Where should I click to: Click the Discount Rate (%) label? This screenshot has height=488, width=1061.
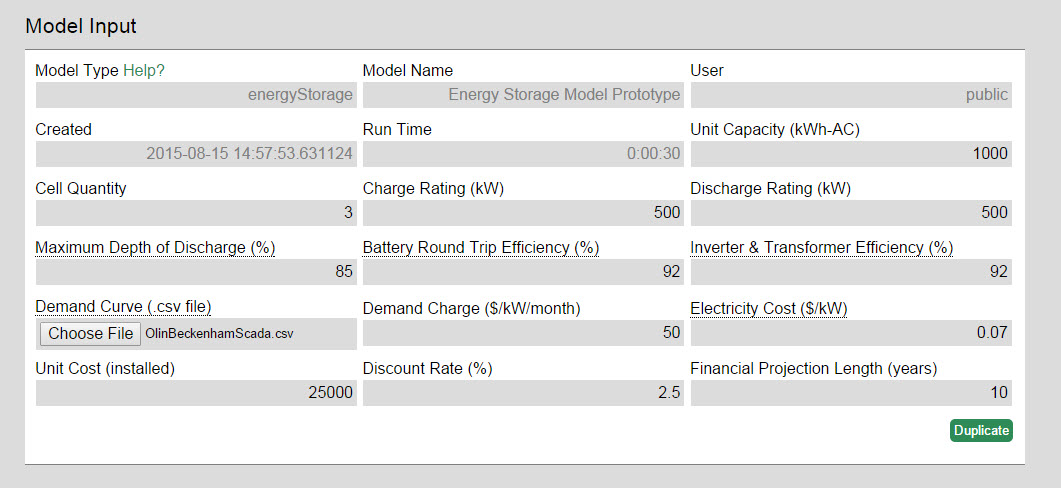click(428, 369)
